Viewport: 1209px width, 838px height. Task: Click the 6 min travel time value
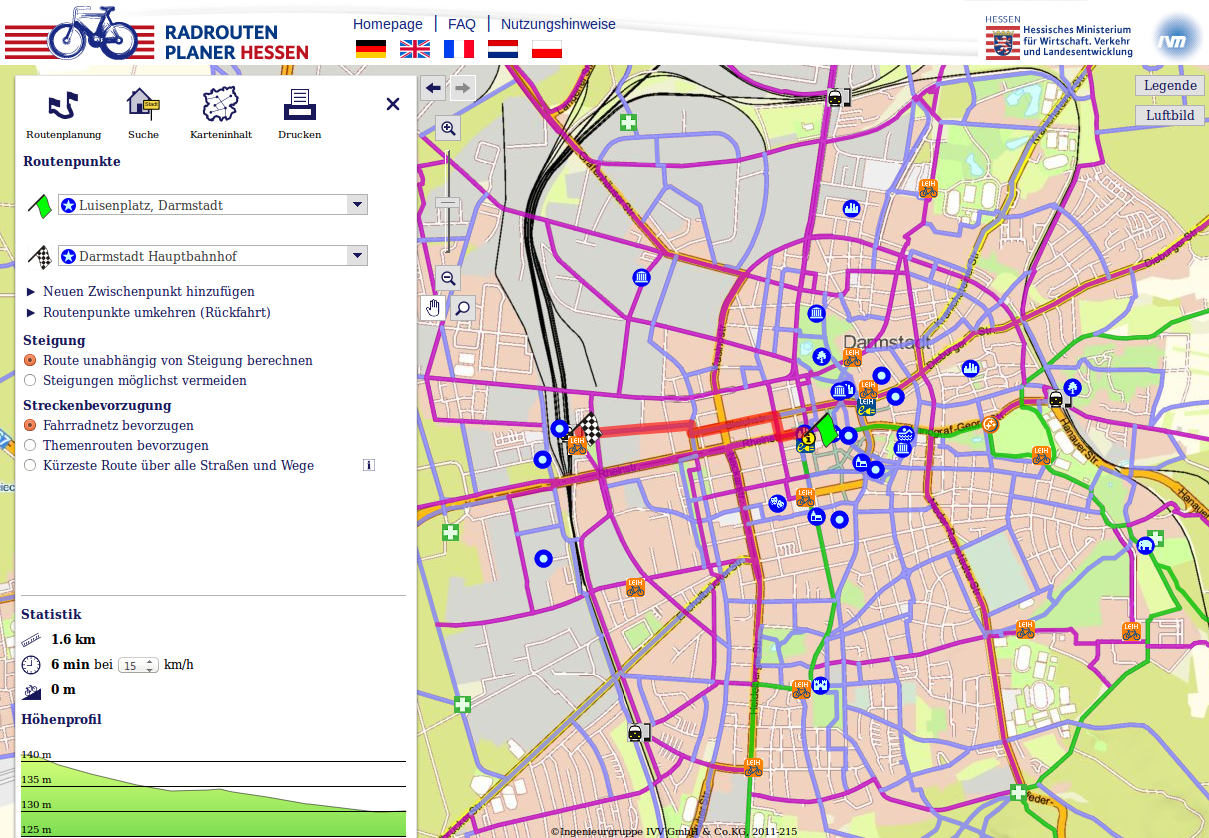tap(70, 665)
